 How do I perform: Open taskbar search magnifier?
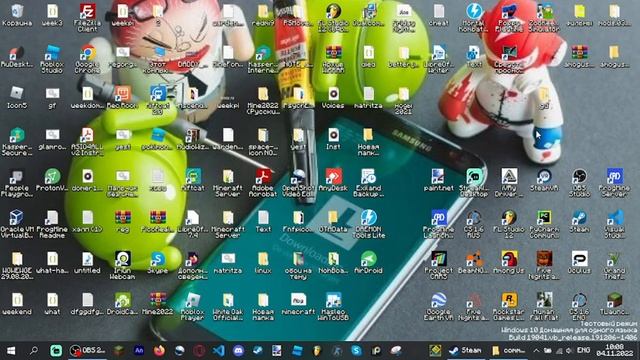(x=34, y=350)
